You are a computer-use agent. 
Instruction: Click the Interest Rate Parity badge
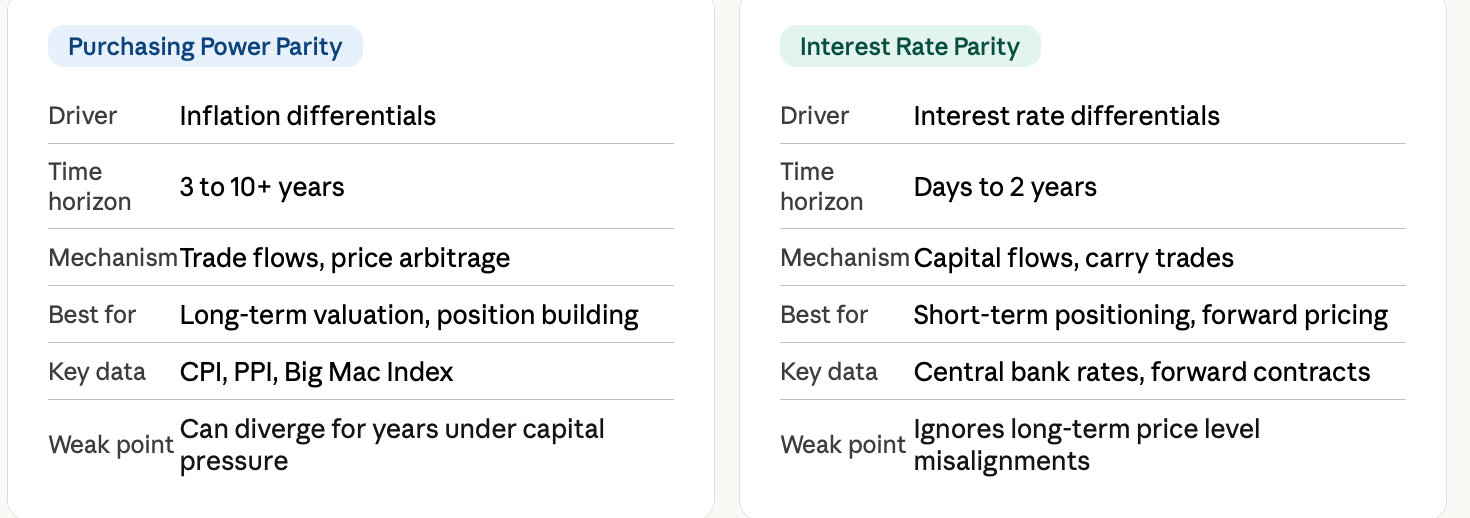coord(910,46)
